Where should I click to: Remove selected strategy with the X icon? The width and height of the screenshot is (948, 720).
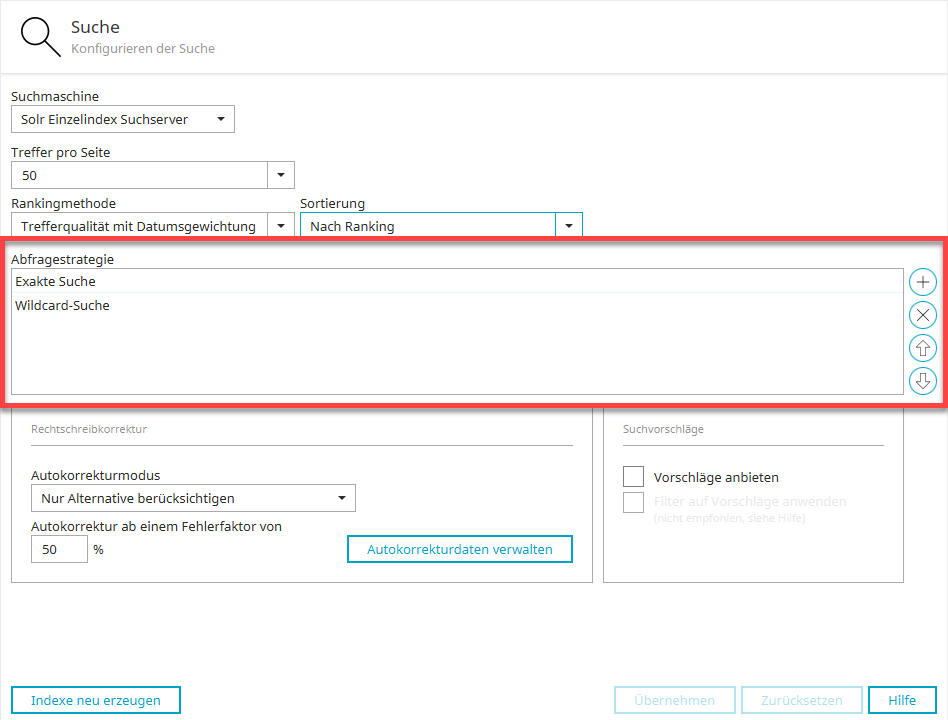922,316
